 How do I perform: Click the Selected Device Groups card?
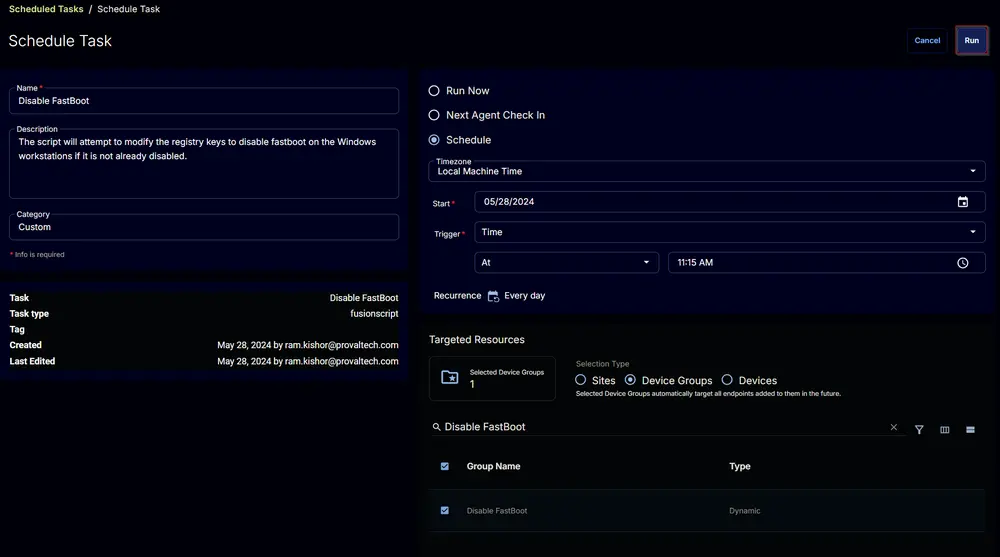coord(492,378)
